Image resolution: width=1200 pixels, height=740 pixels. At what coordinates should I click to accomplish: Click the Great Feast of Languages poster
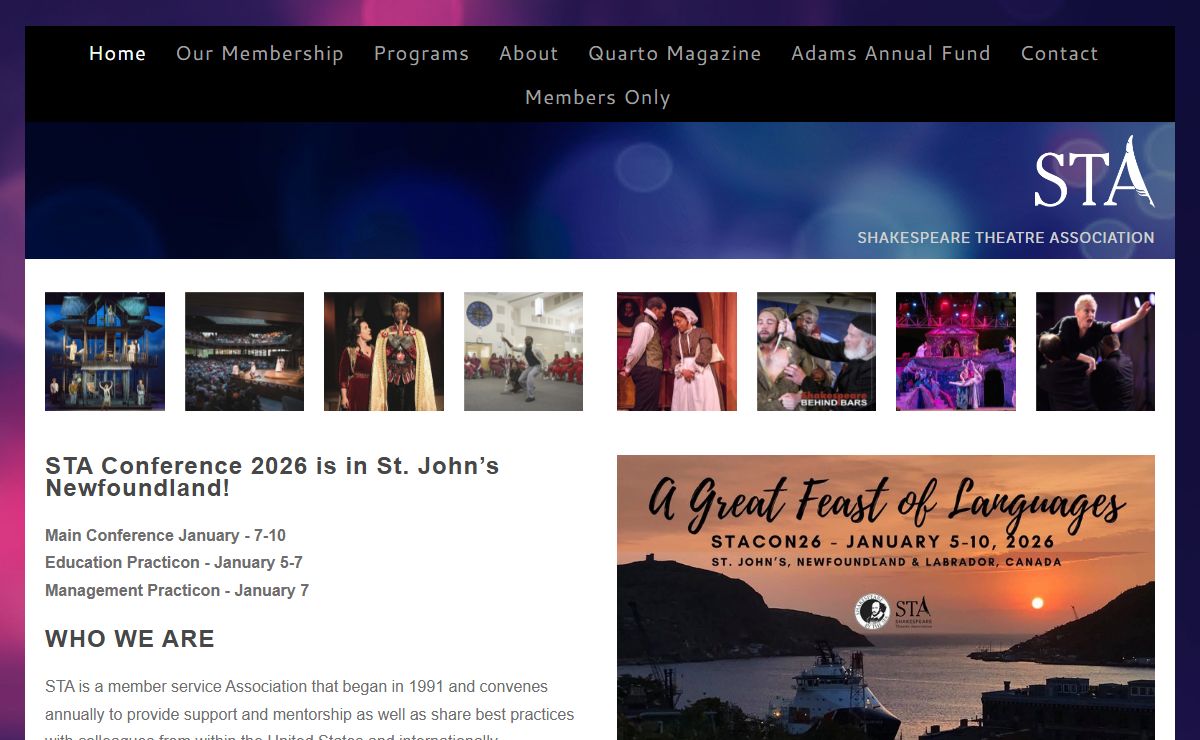click(886, 597)
